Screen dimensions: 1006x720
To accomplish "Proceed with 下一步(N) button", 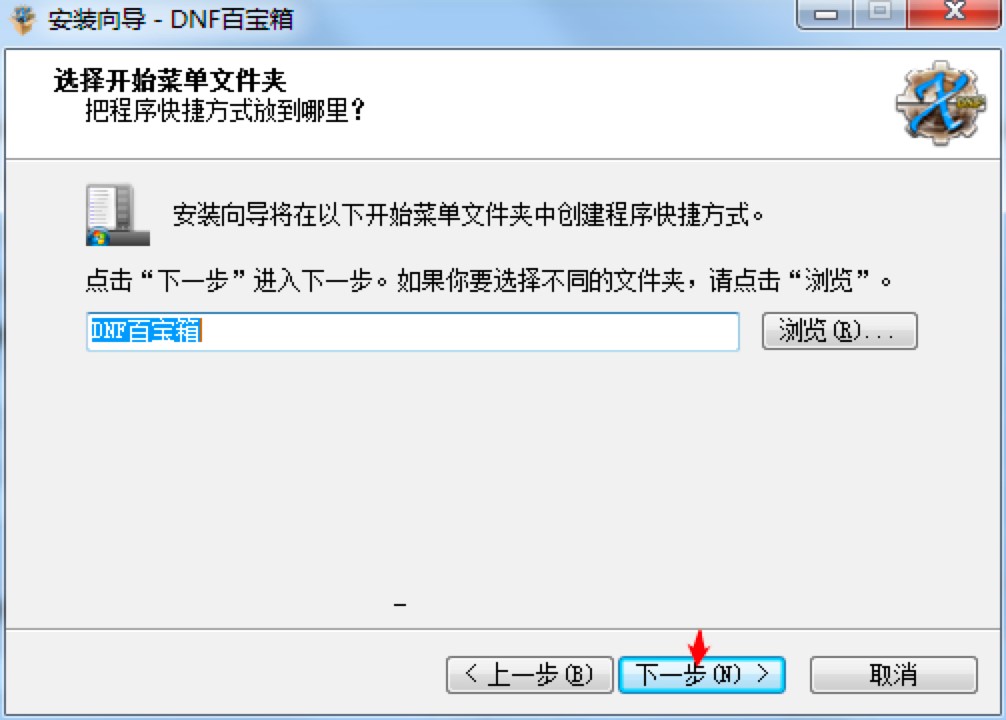I will (702, 674).
